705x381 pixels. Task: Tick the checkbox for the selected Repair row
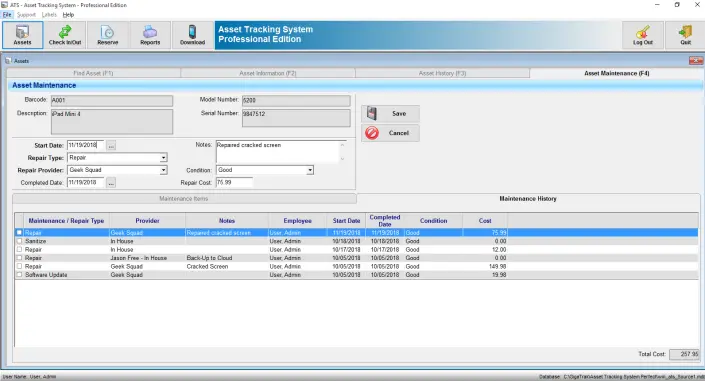tap(19, 233)
